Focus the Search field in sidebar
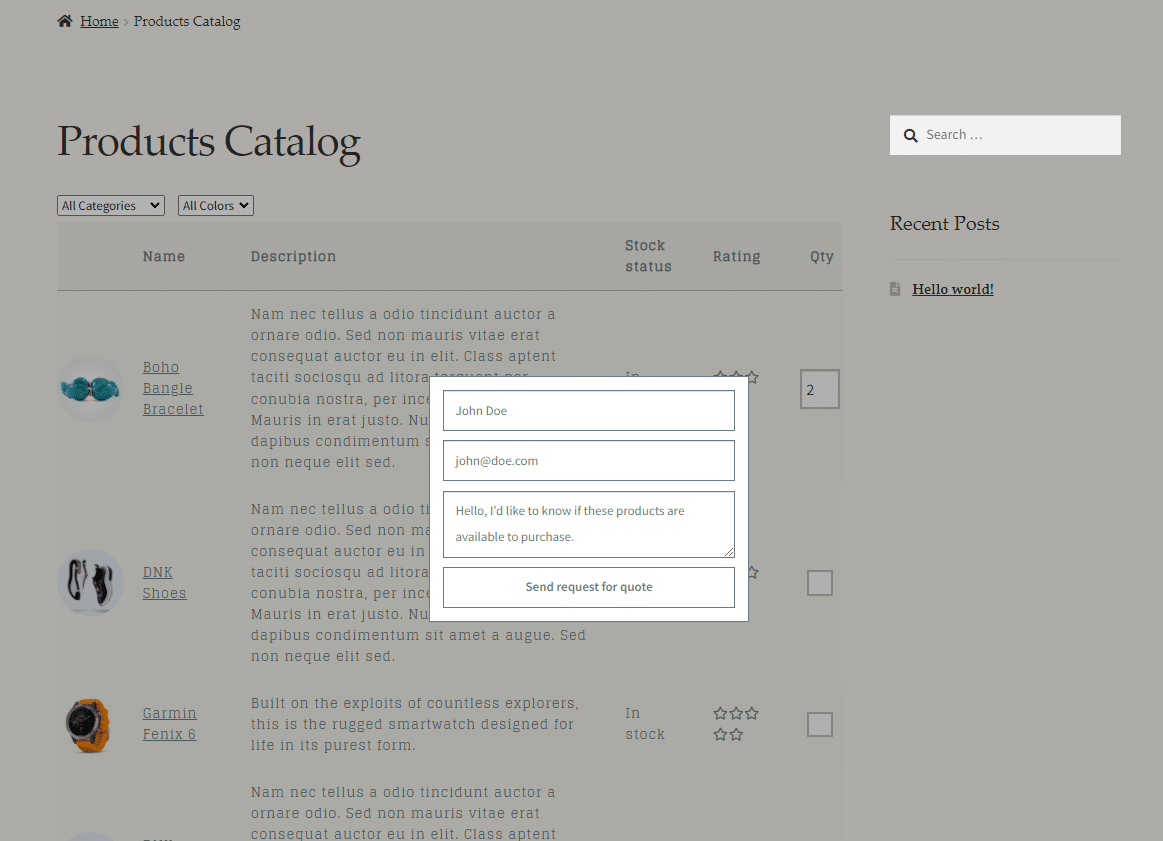This screenshot has height=841, width=1163. [1005, 135]
